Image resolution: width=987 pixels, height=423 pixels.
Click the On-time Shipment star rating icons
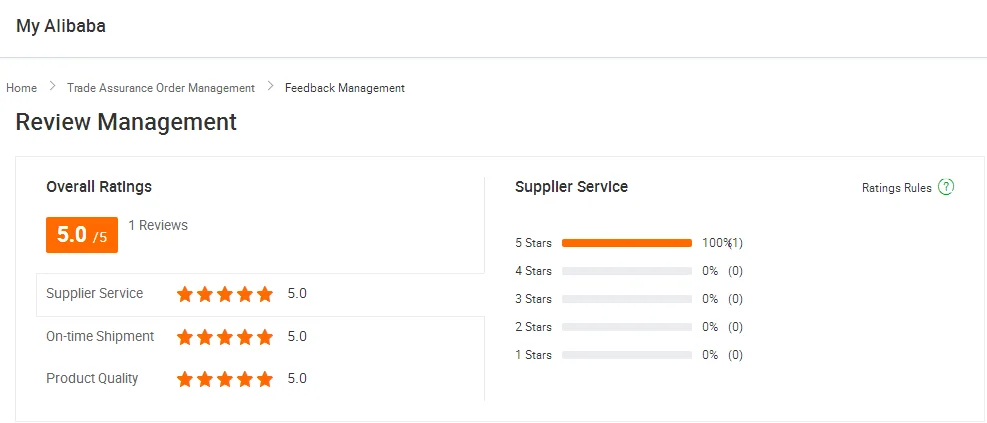pyautogui.click(x=225, y=337)
